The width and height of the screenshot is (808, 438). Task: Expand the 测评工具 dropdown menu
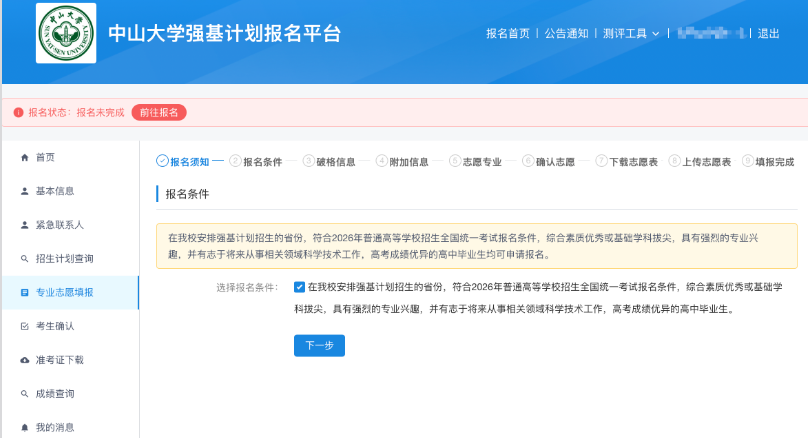click(632, 33)
